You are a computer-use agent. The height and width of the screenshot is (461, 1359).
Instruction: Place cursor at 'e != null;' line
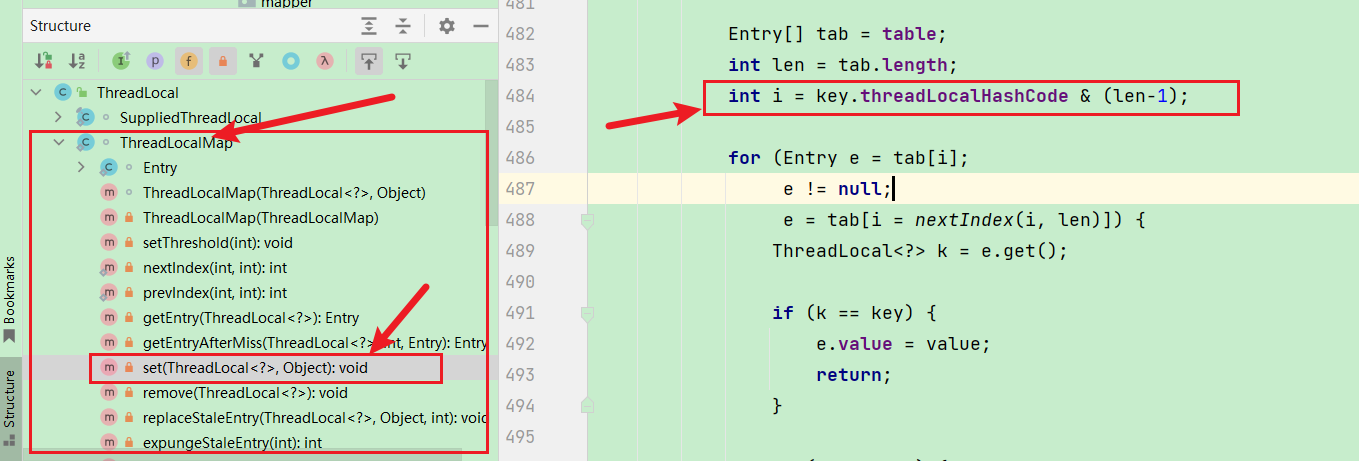click(x=837, y=189)
